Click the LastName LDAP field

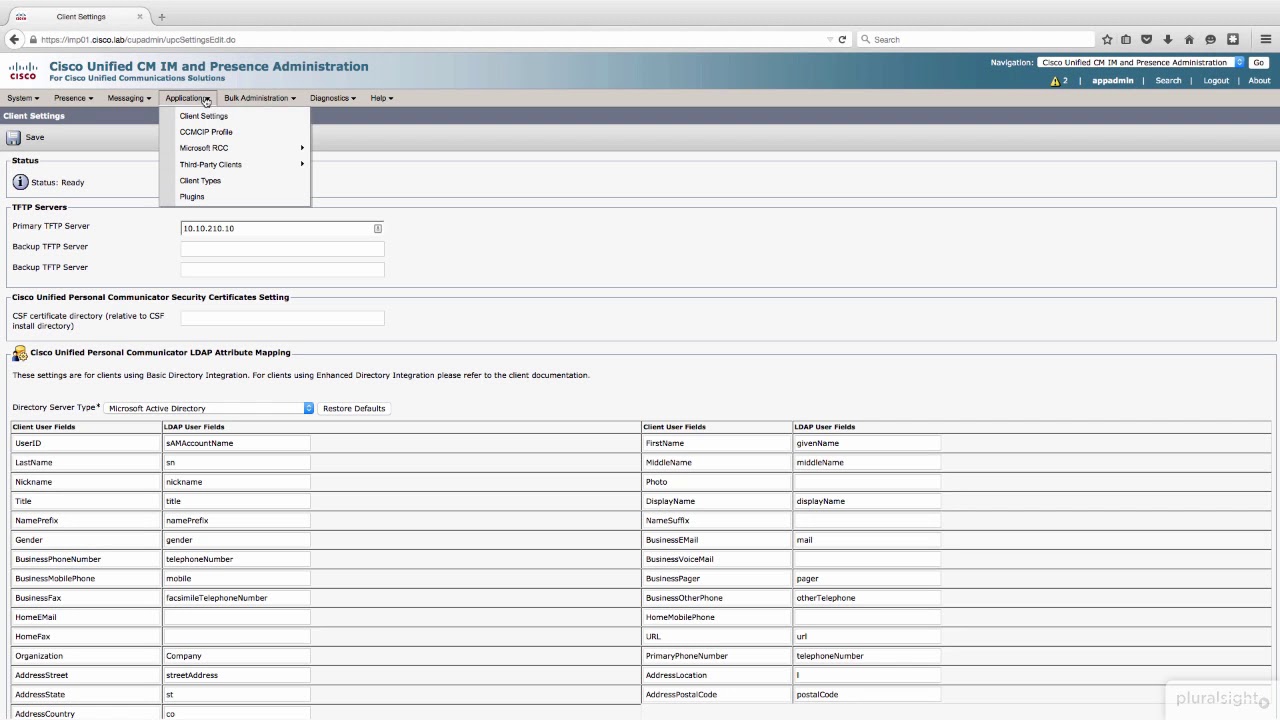click(237, 463)
